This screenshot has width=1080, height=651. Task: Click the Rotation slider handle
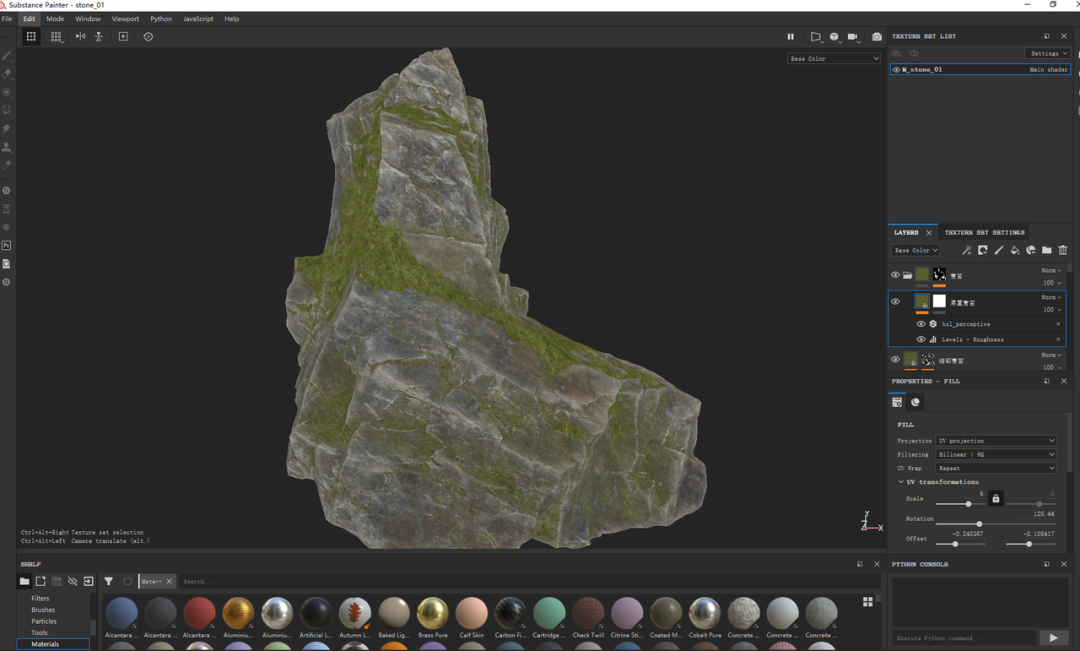click(x=979, y=524)
